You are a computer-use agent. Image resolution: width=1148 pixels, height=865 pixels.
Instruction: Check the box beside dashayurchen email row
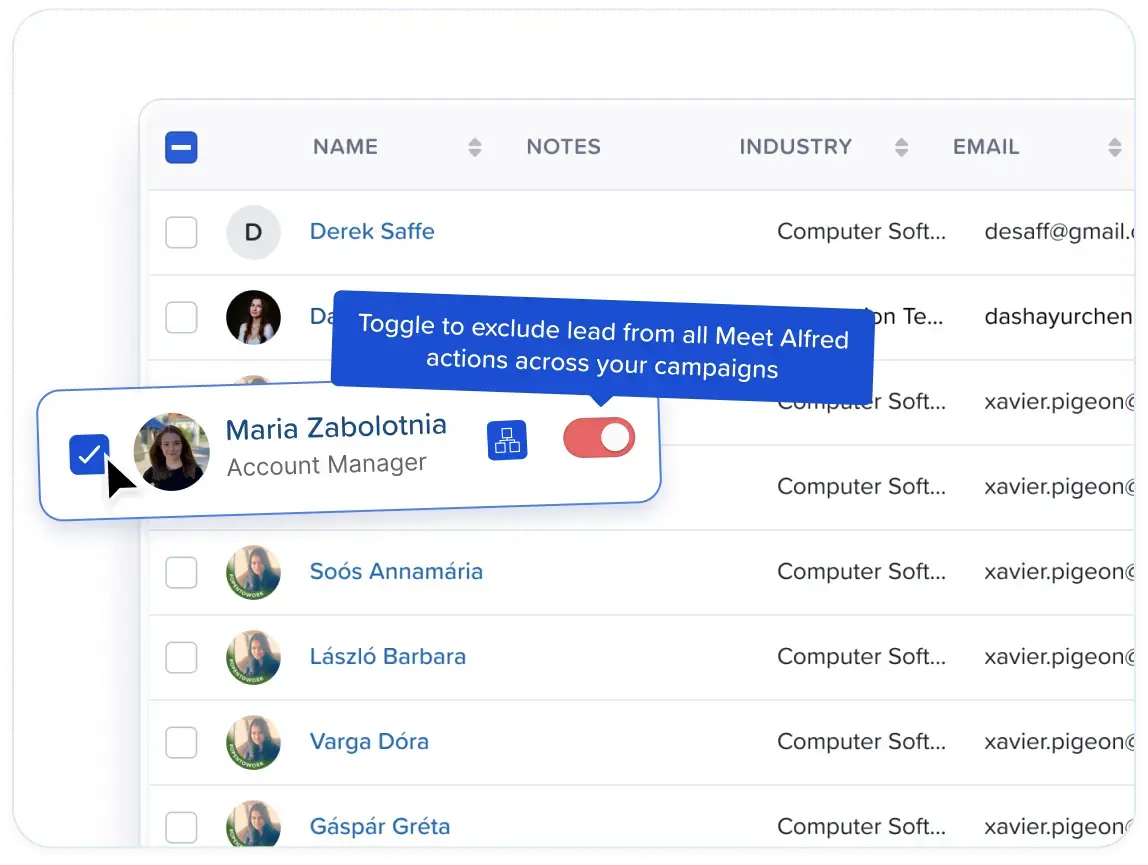point(181,317)
